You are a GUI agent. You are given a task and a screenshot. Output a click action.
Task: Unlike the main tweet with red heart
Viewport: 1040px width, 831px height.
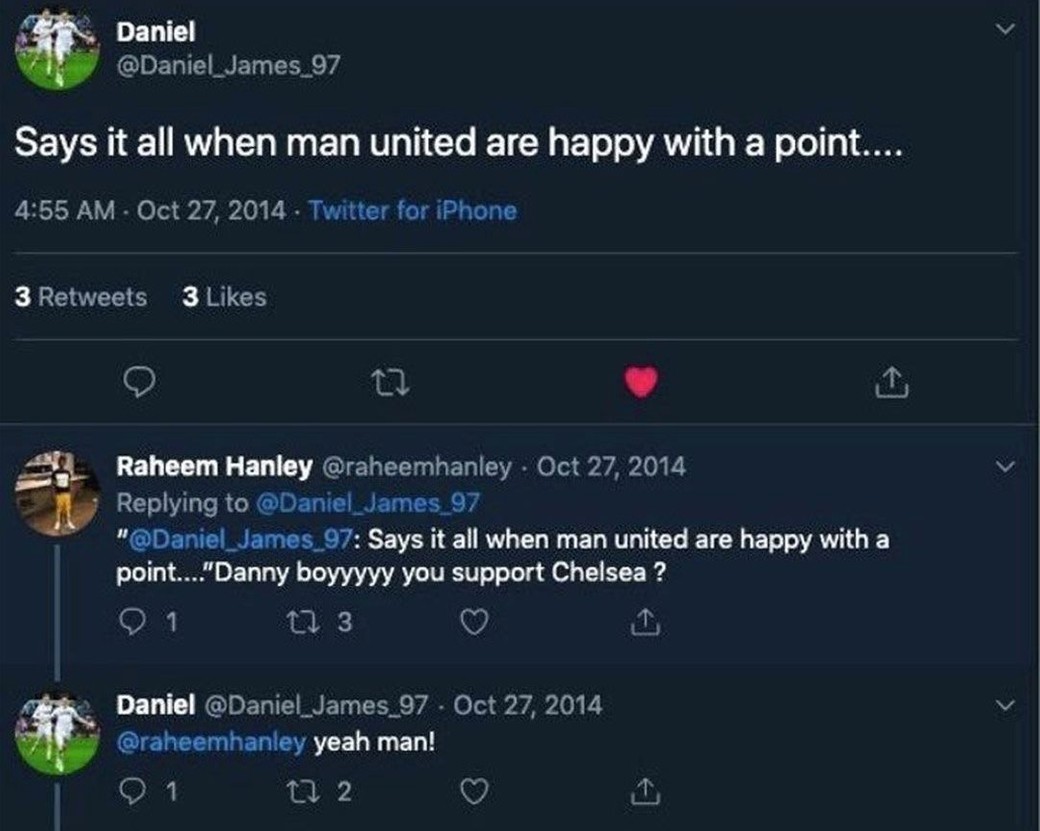click(641, 381)
